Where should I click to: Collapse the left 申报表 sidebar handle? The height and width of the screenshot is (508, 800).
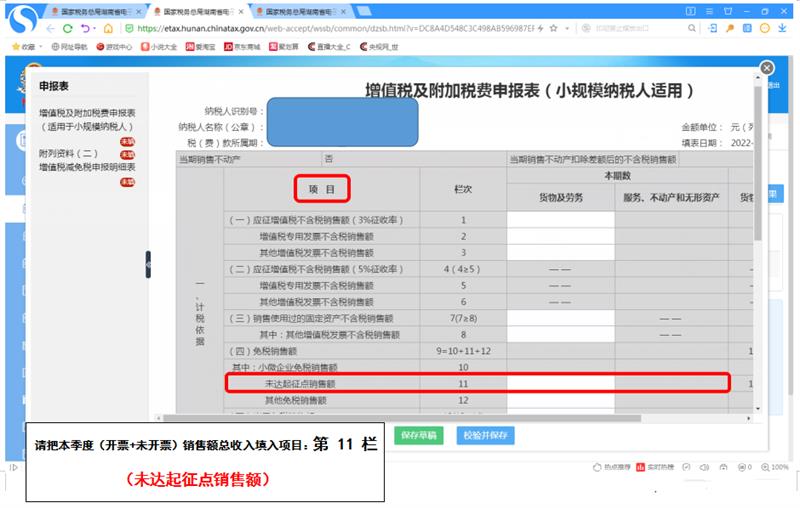(x=148, y=264)
